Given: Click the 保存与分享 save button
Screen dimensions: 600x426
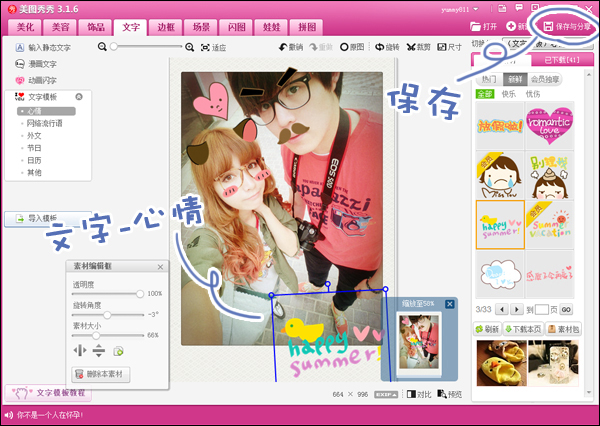Looking at the screenshot, I should pyautogui.click(x=567, y=26).
